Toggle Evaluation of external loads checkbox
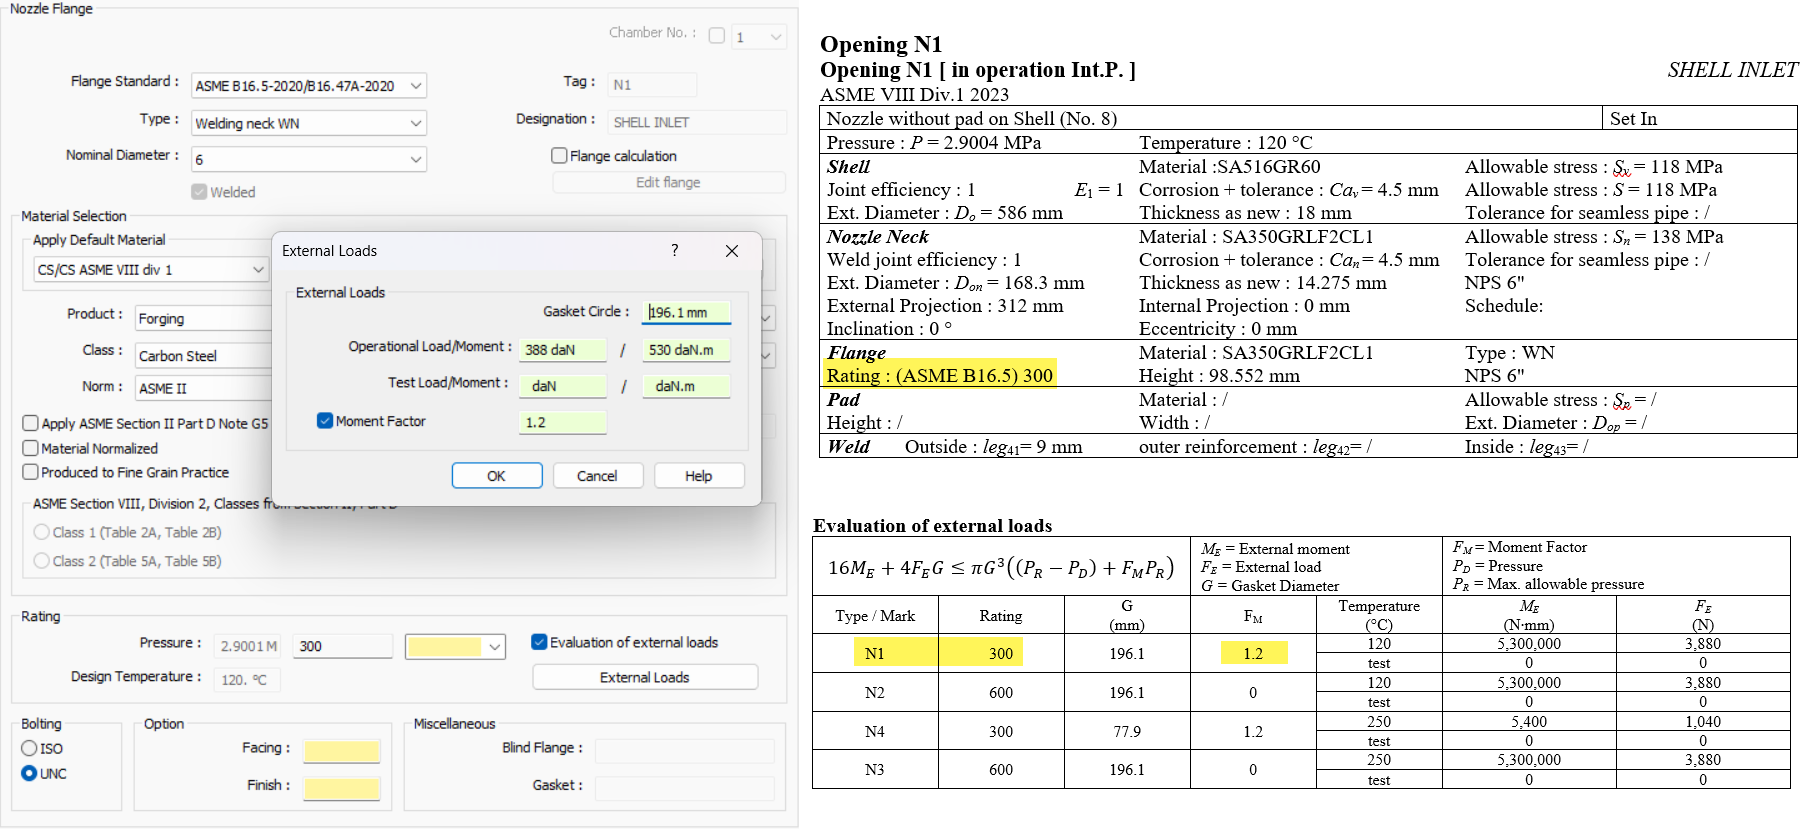1806x829 pixels. (x=539, y=642)
